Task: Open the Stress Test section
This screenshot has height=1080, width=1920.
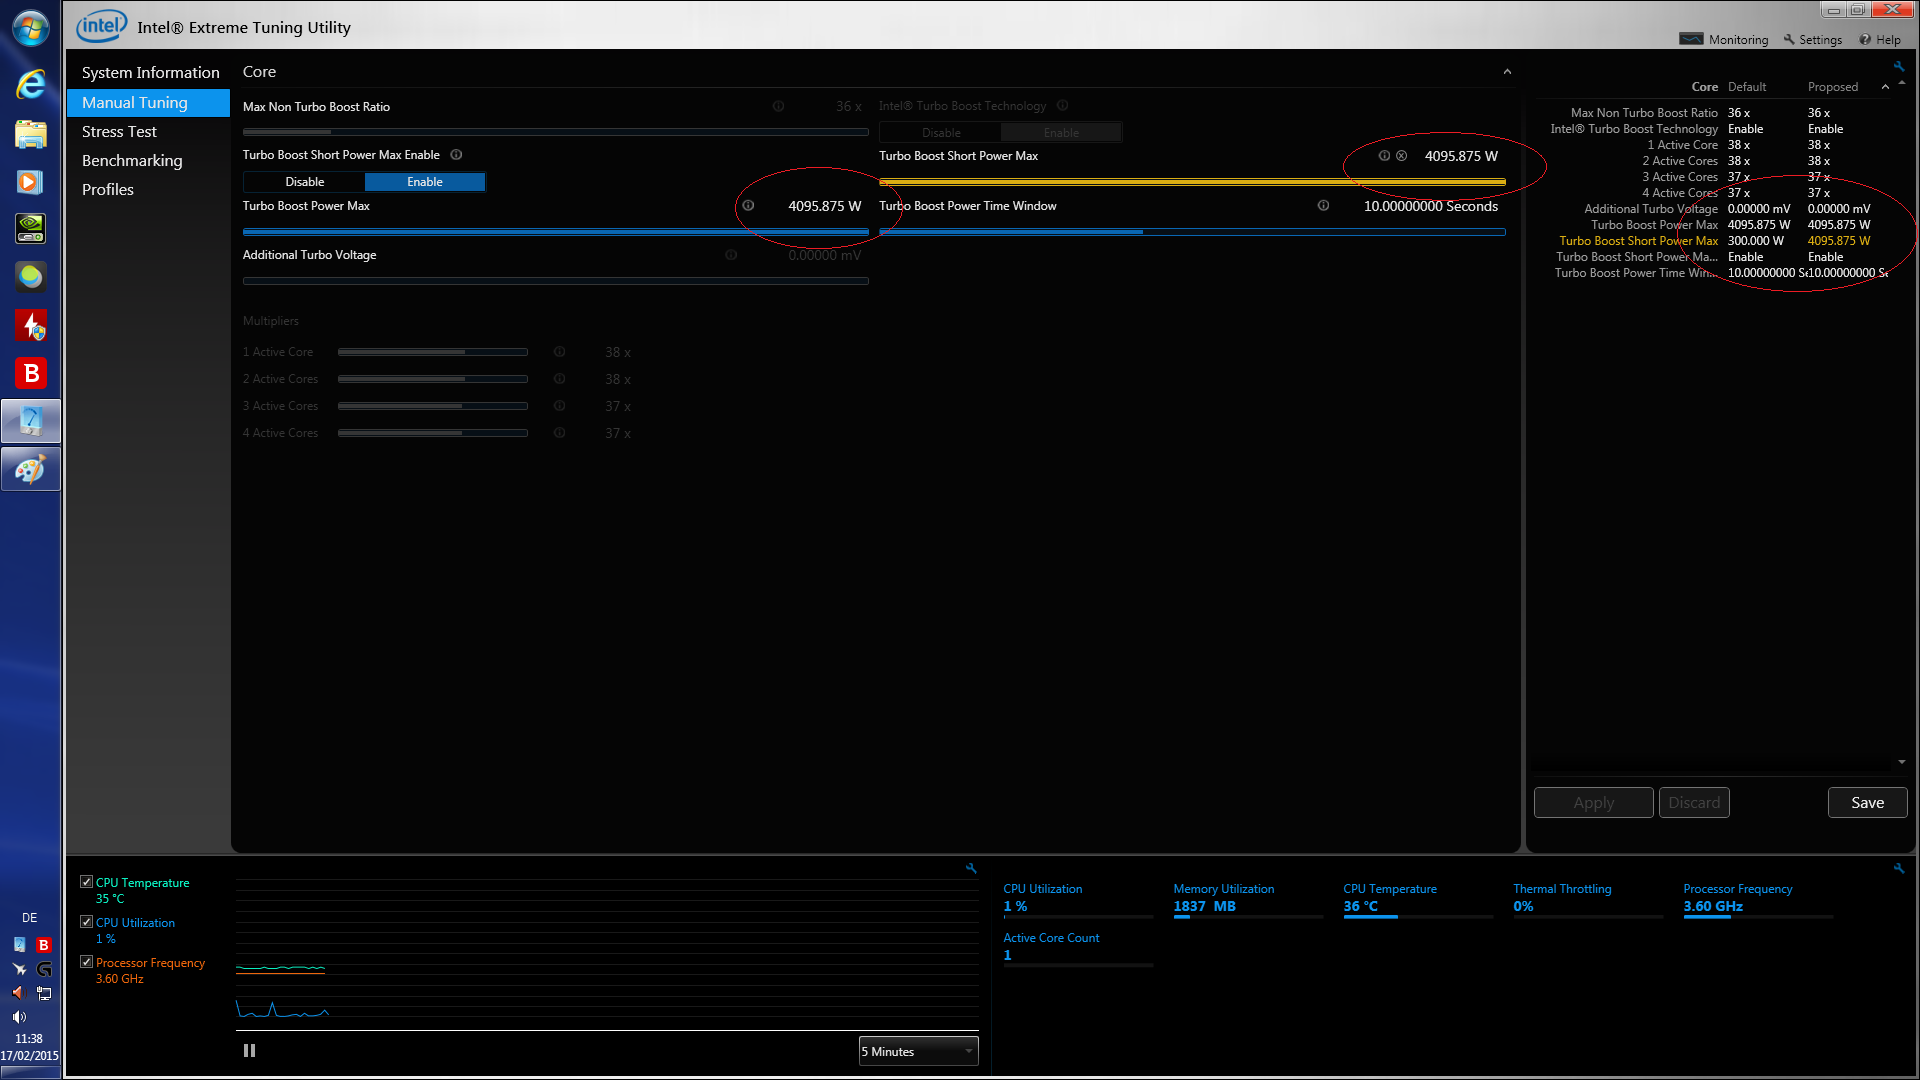Action: point(119,132)
